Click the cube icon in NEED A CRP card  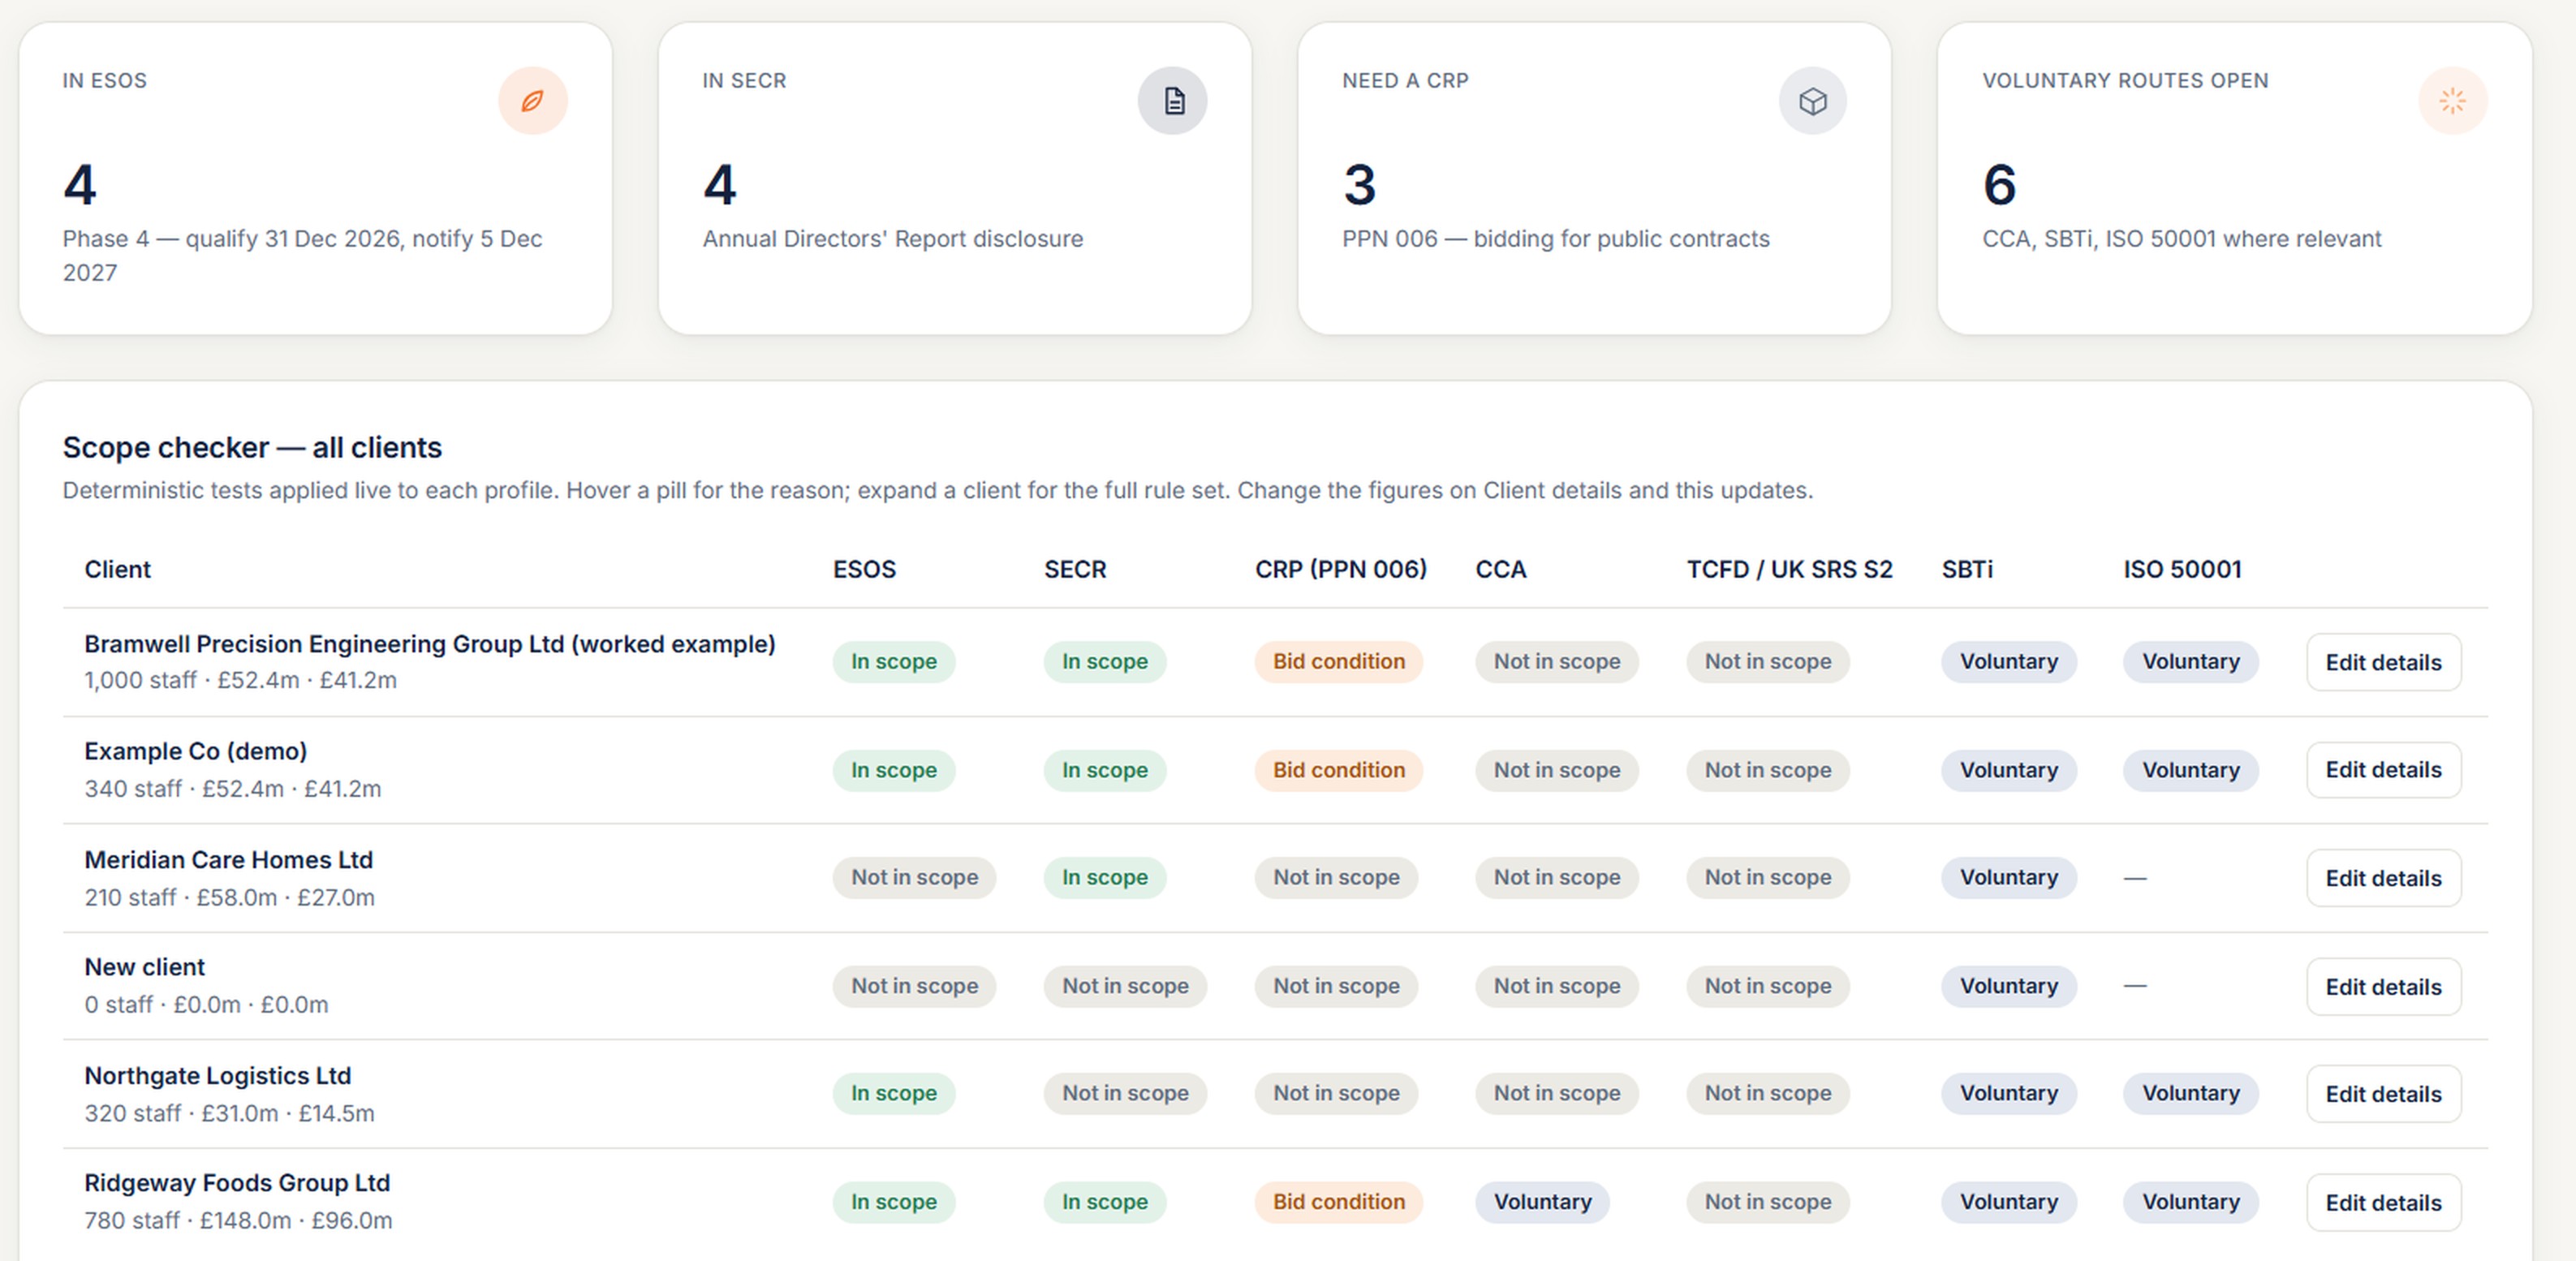(1813, 100)
